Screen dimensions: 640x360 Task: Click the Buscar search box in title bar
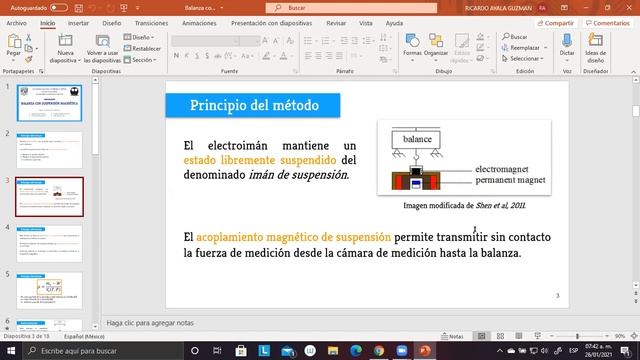tap(351, 8)
